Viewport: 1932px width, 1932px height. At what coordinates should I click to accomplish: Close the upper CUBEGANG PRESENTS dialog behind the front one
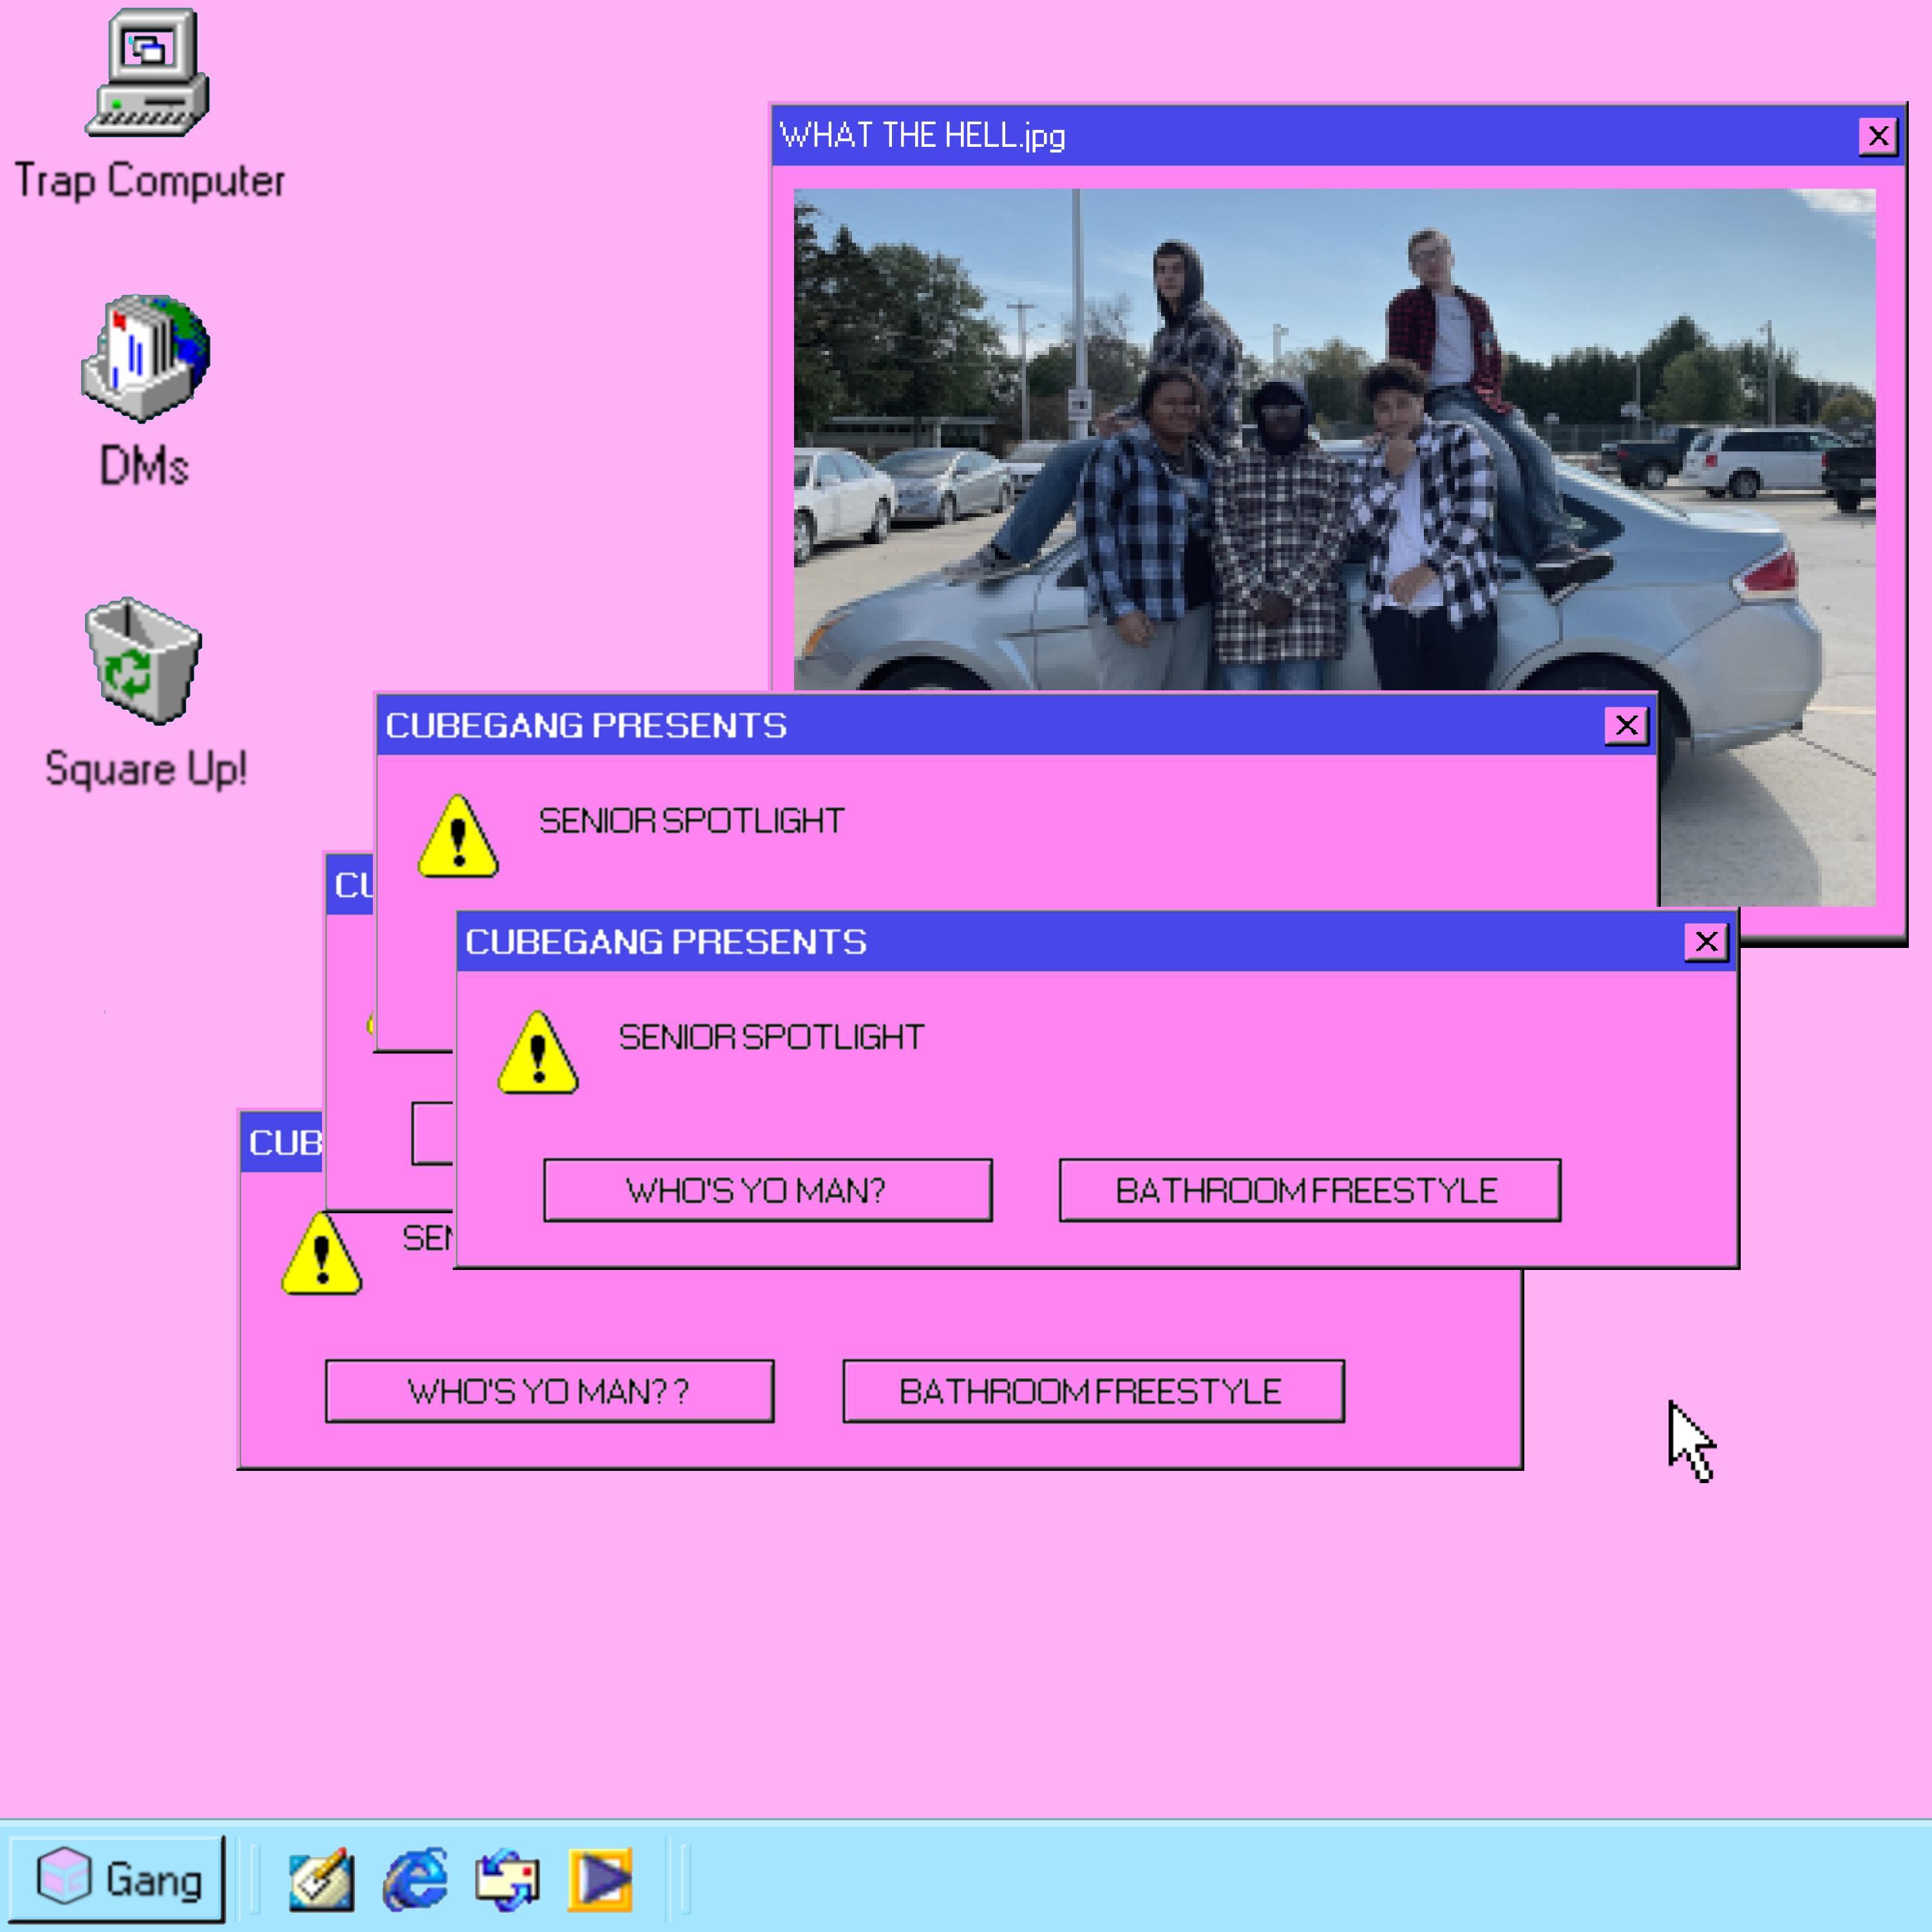pos(1626,725)
